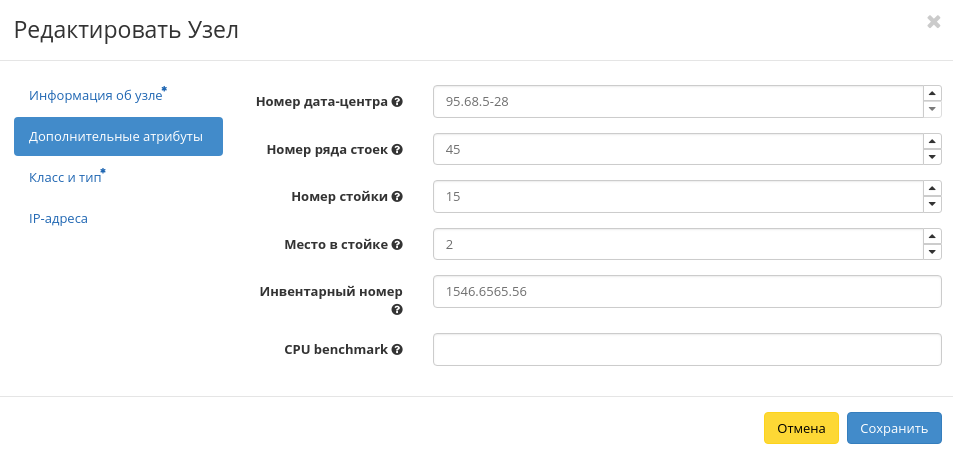Viewport: 953px width, 456px height.
Task: Select the Дополнительные атрибуты tab
Action: [x=117, y=137]
